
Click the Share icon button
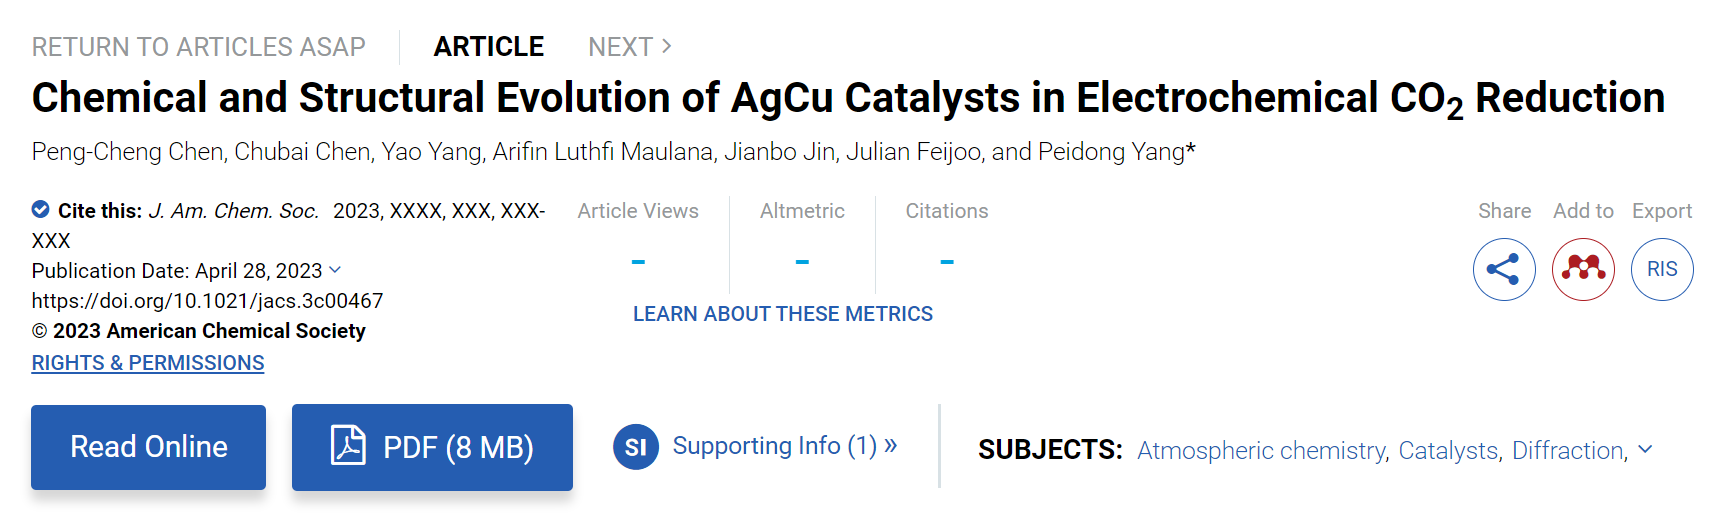tap(1503, 269)
